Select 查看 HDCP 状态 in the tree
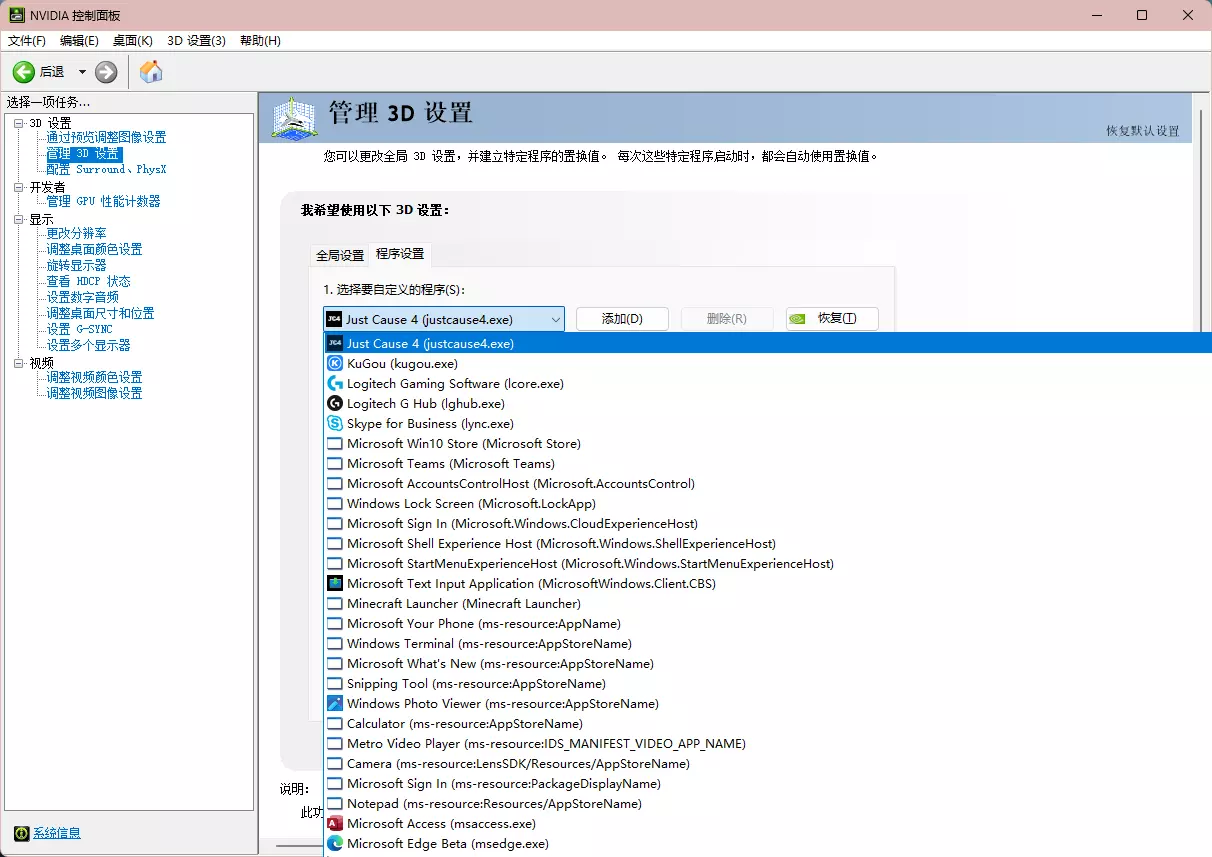This screenshot has height=857, width=1212. pos(88,281)
